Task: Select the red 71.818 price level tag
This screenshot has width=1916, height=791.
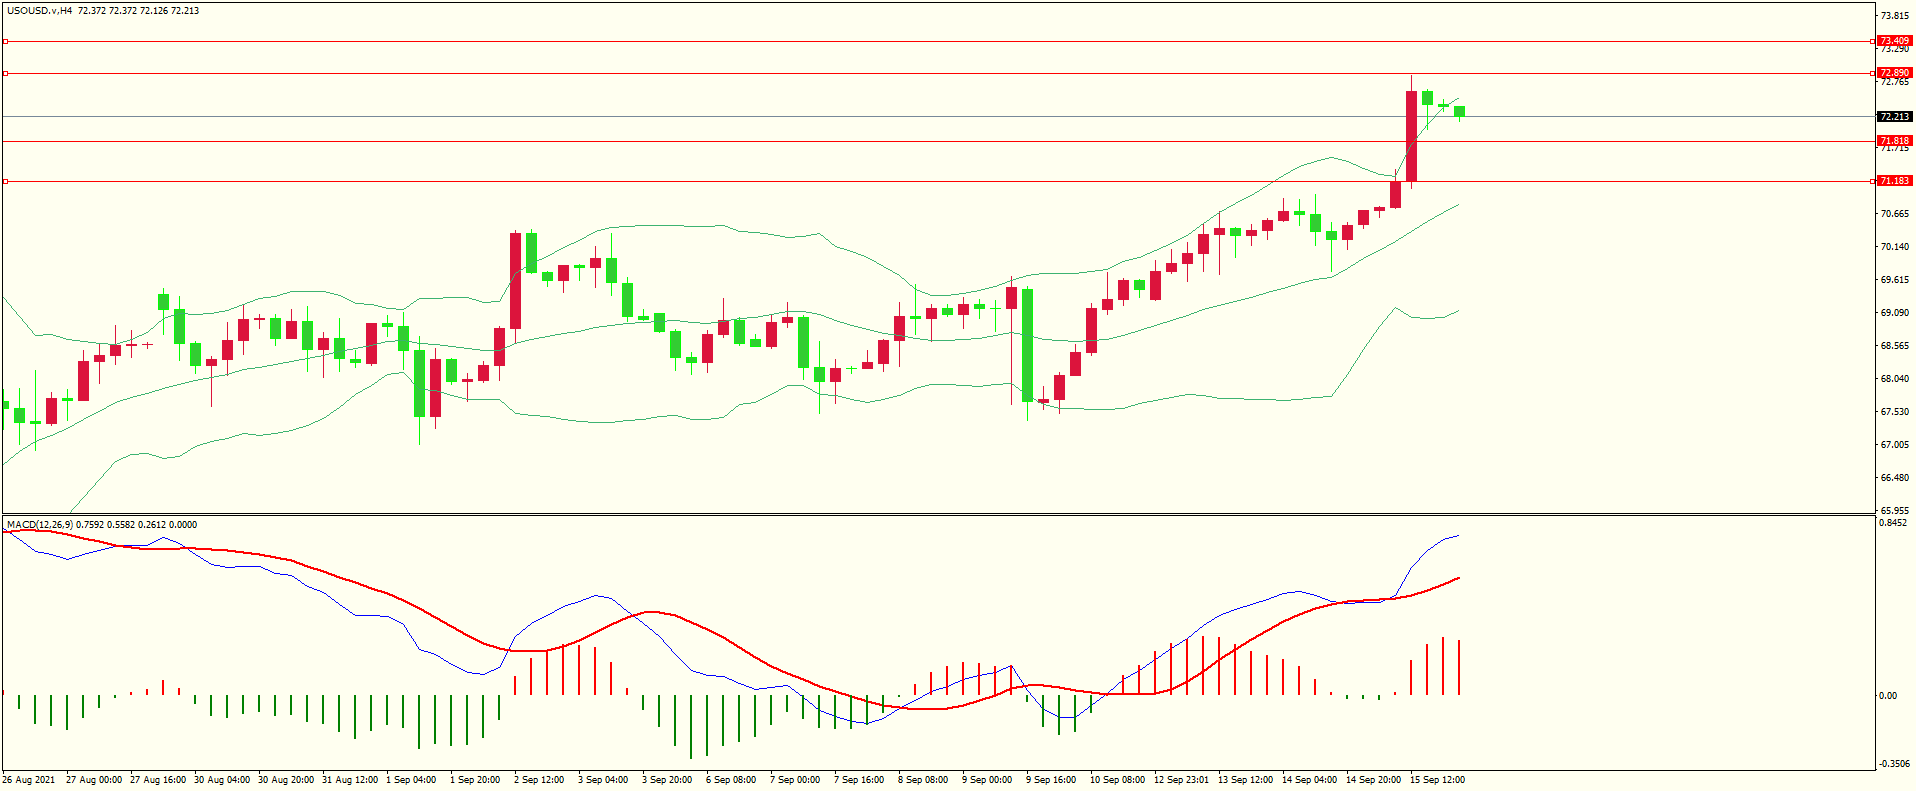Action: click(1894, 141)
